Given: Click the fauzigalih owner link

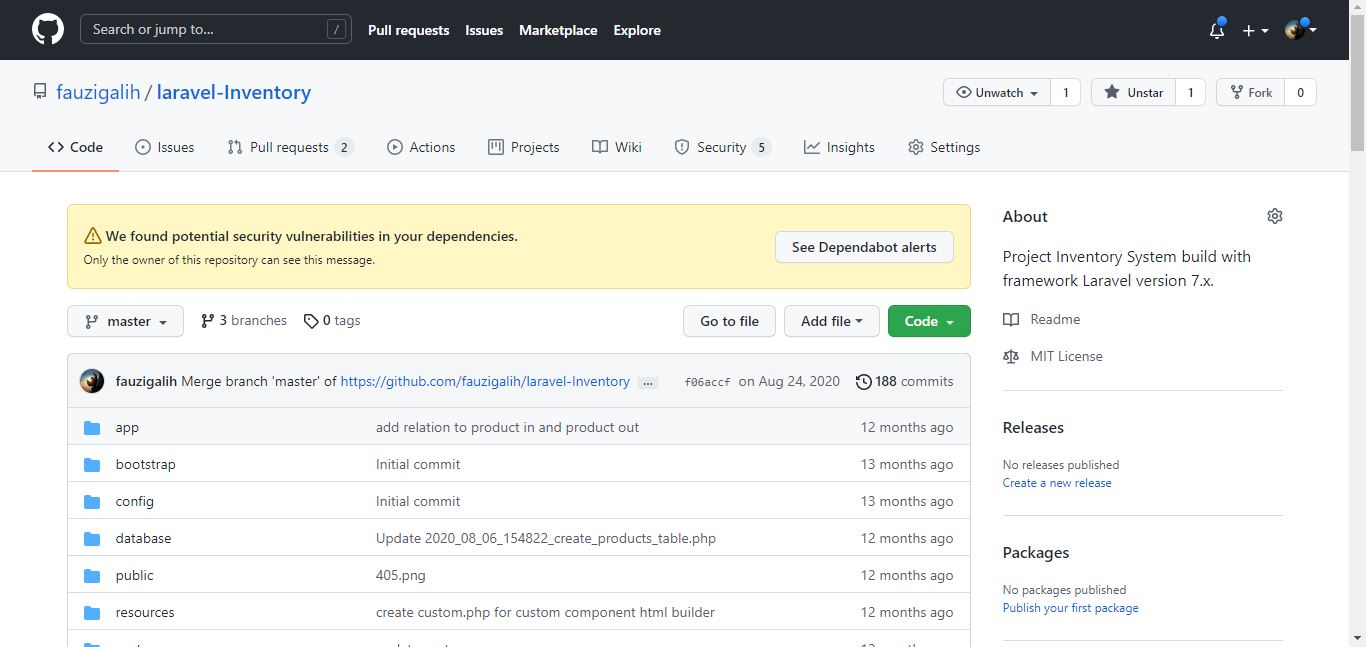Looking at the screenshot, I should 98,92.
